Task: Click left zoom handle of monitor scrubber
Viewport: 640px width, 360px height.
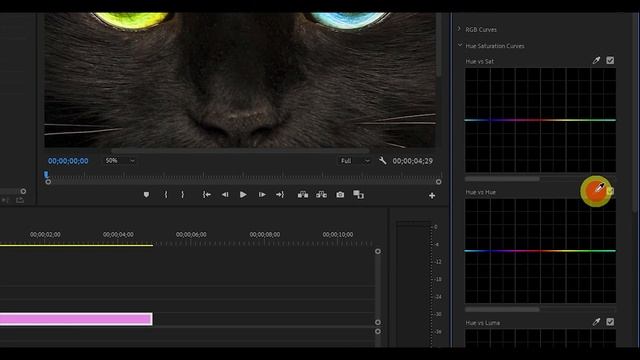Action: pos(48,182)
